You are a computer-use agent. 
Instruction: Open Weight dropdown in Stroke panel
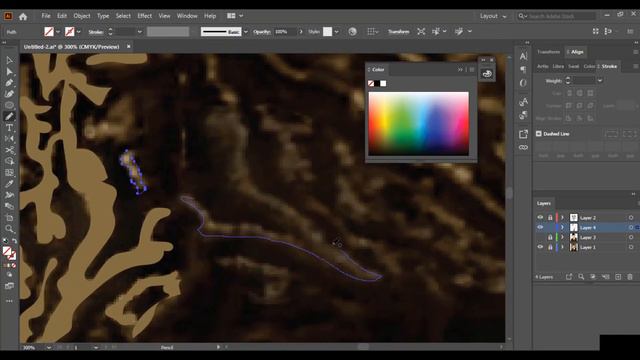600,81
